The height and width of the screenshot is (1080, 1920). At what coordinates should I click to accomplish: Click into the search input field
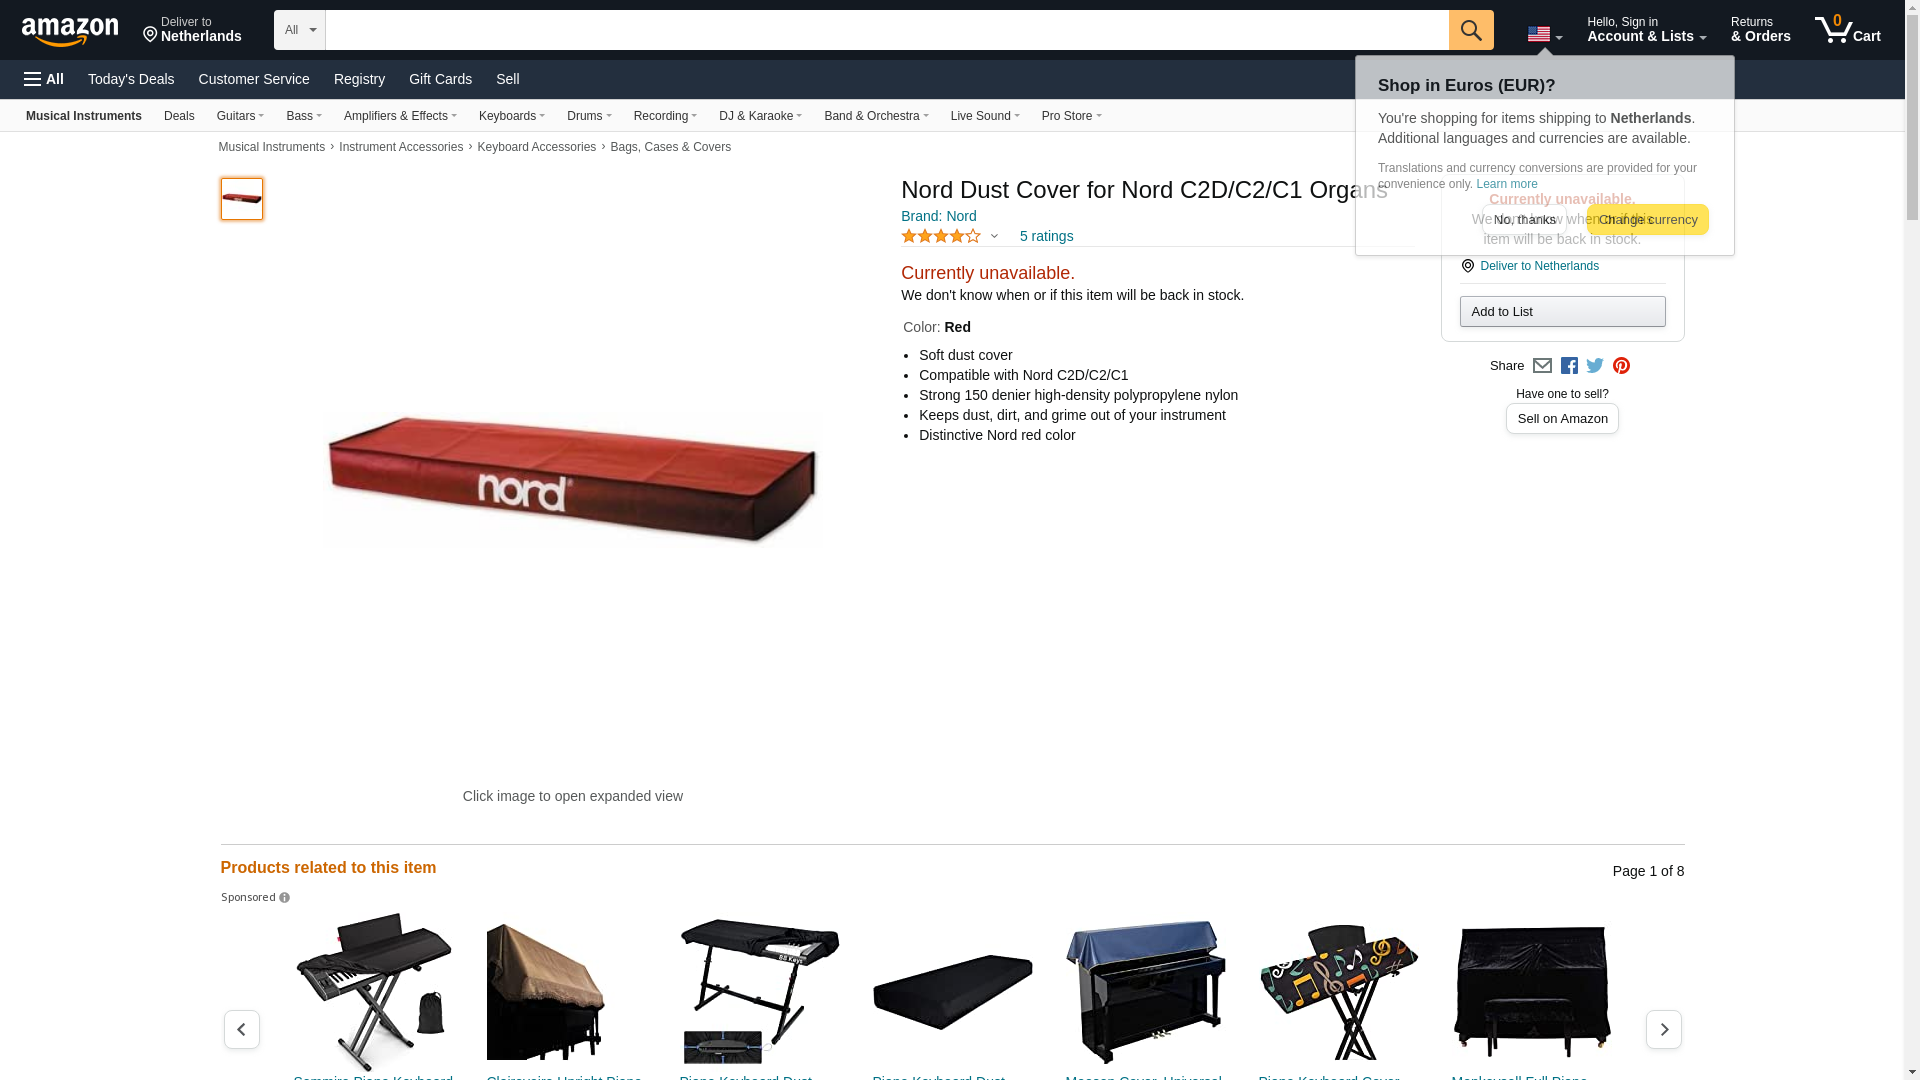pyautogui.click(x=887, y=30)
